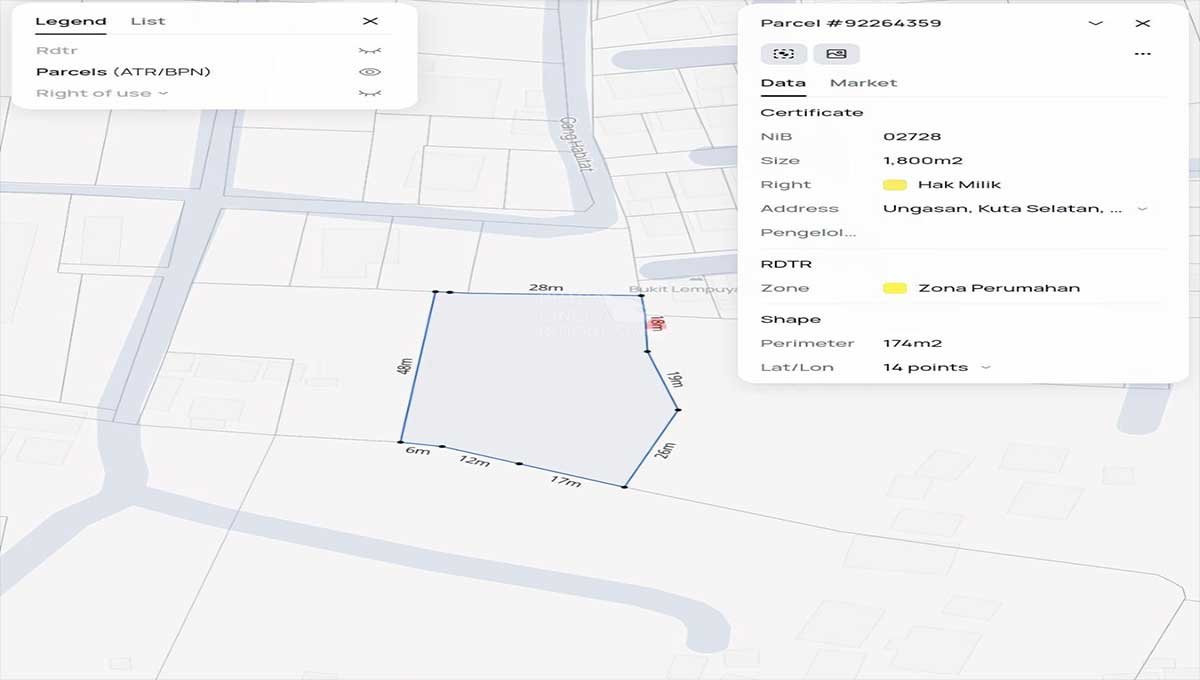Click the 6m edge label on parcel
The image size is (1200, 680).
[x=418, y=451]
